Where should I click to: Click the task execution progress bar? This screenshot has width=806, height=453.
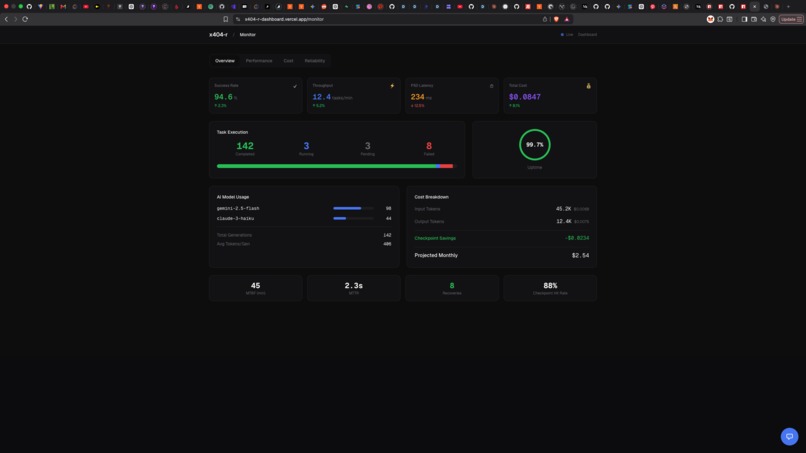click(x=335, y=166)
